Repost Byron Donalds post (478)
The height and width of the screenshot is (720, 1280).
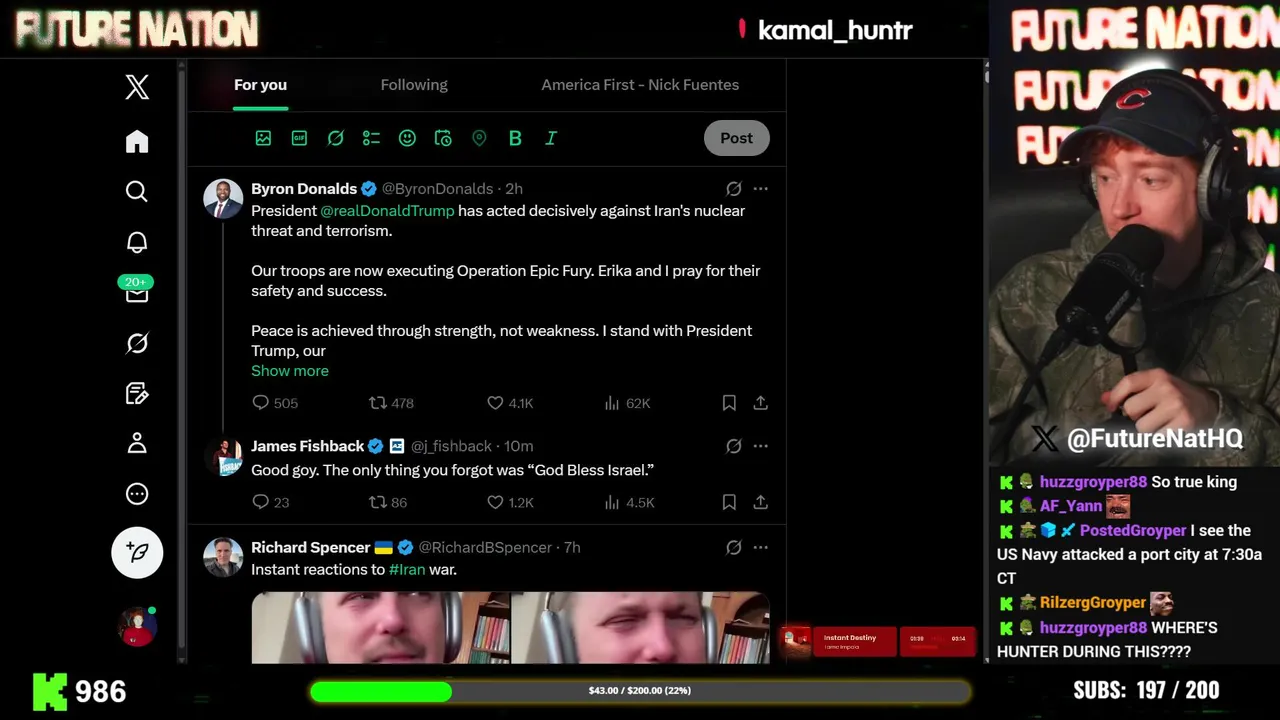(x=391, y=403)
